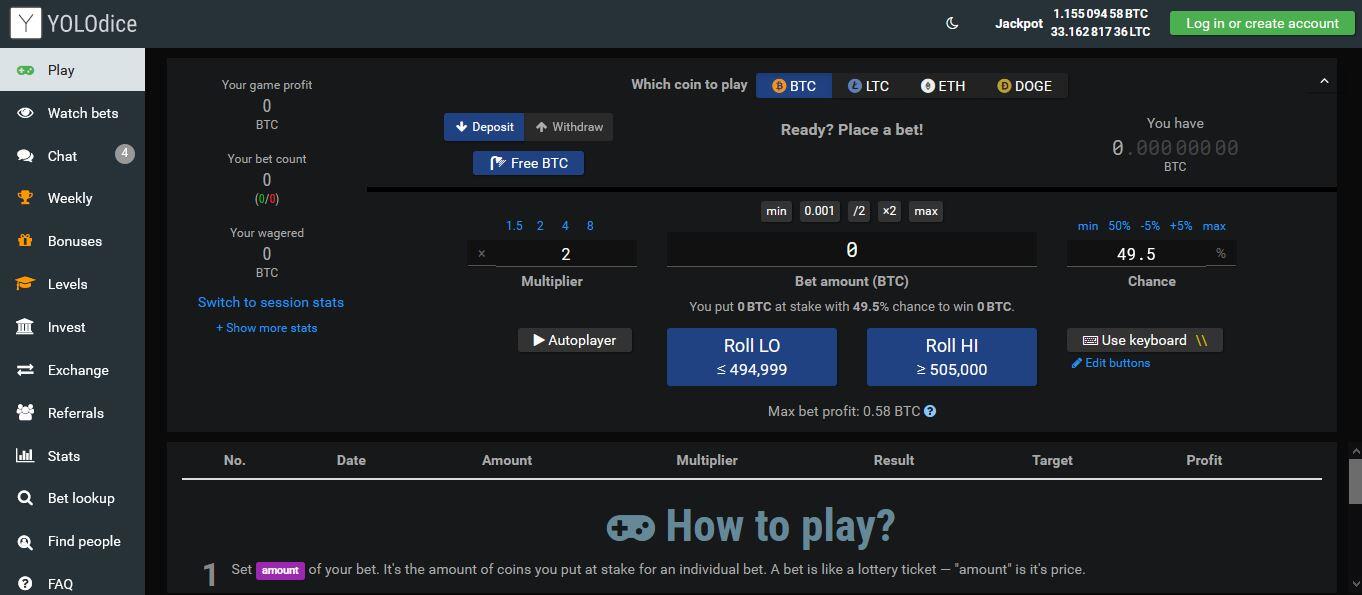
Task: Click the Amount column header
Action: (x=507, y=460)
